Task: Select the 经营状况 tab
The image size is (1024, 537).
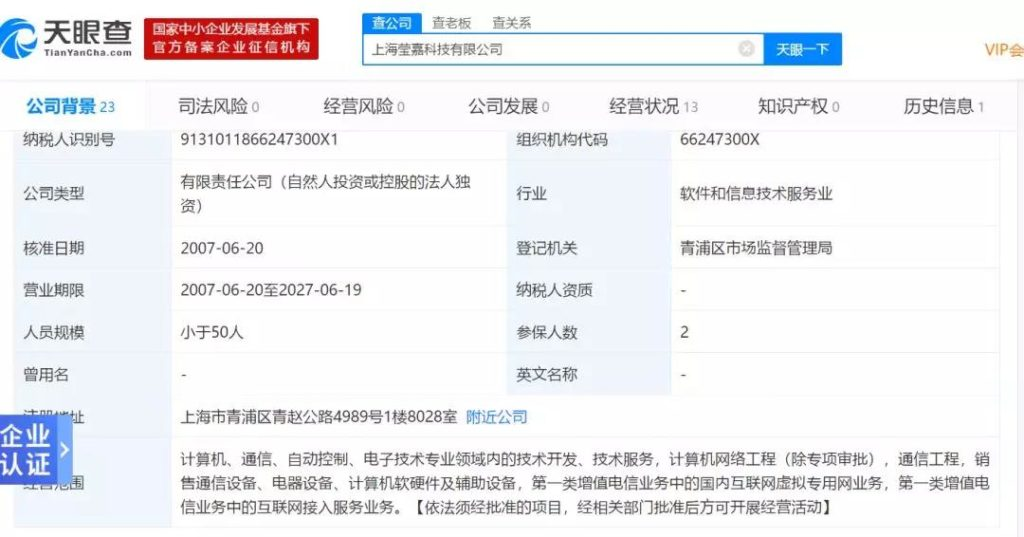Action: pyautogui.click(x=654, y=106)
